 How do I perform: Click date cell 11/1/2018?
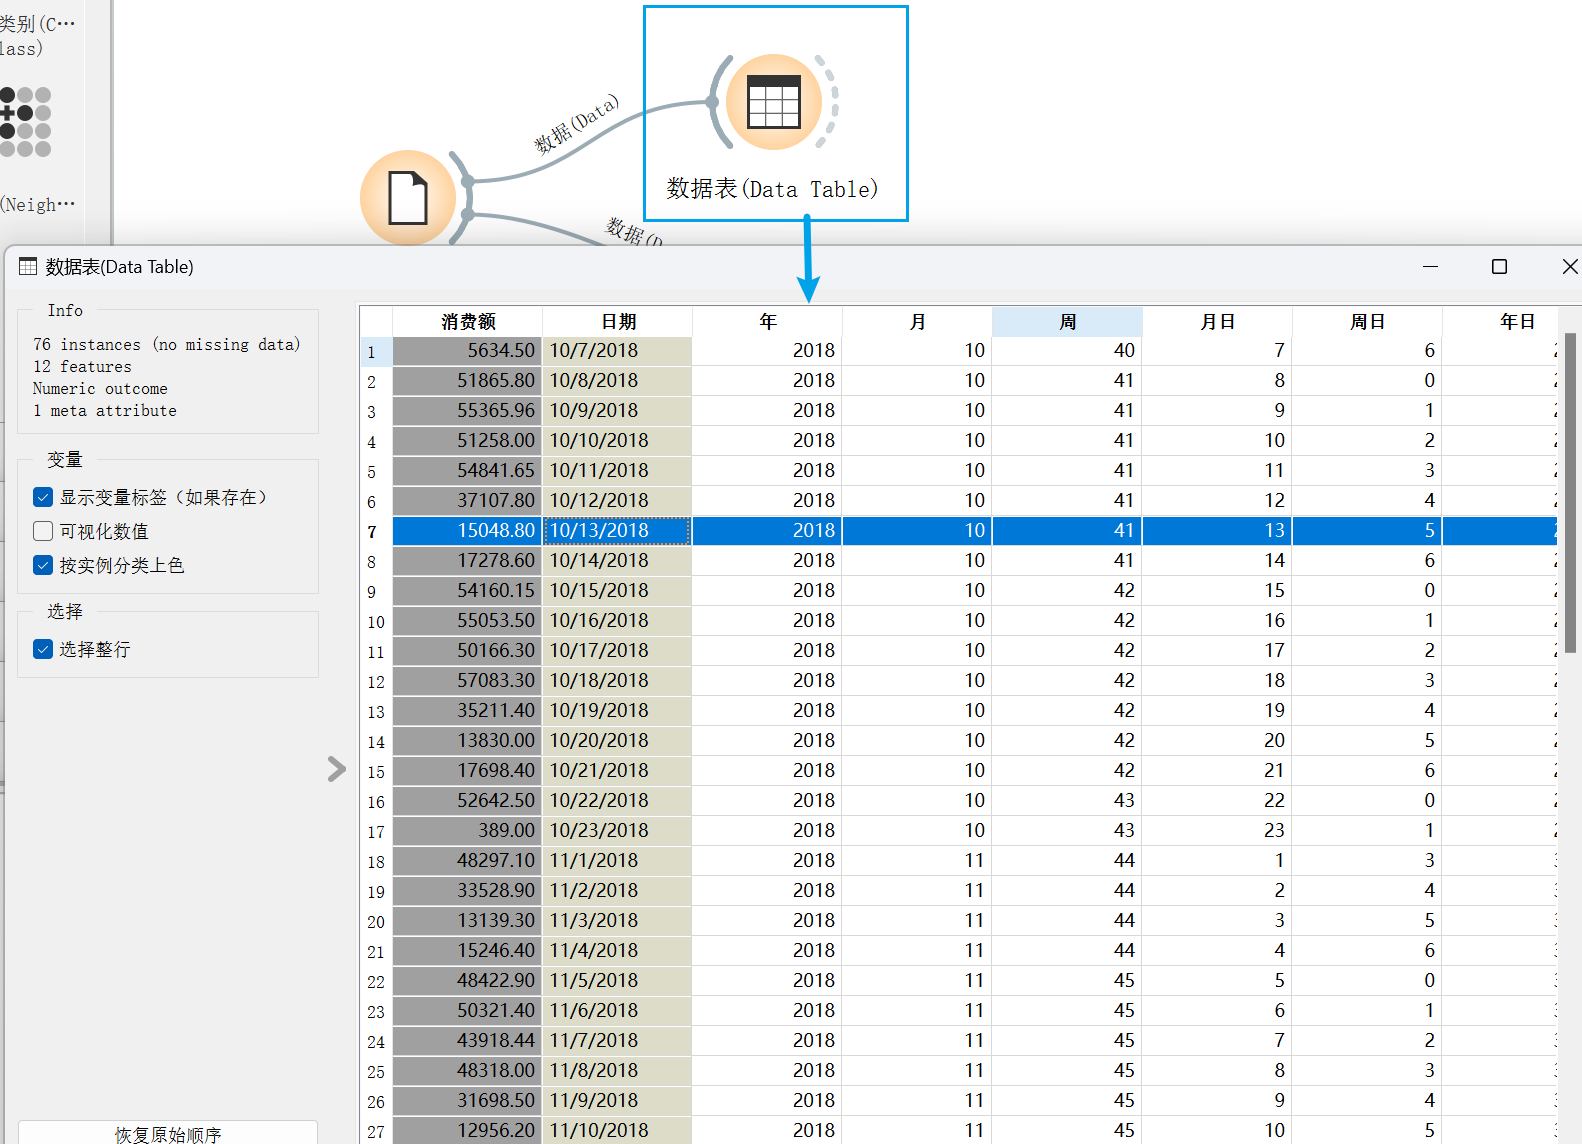618,861
